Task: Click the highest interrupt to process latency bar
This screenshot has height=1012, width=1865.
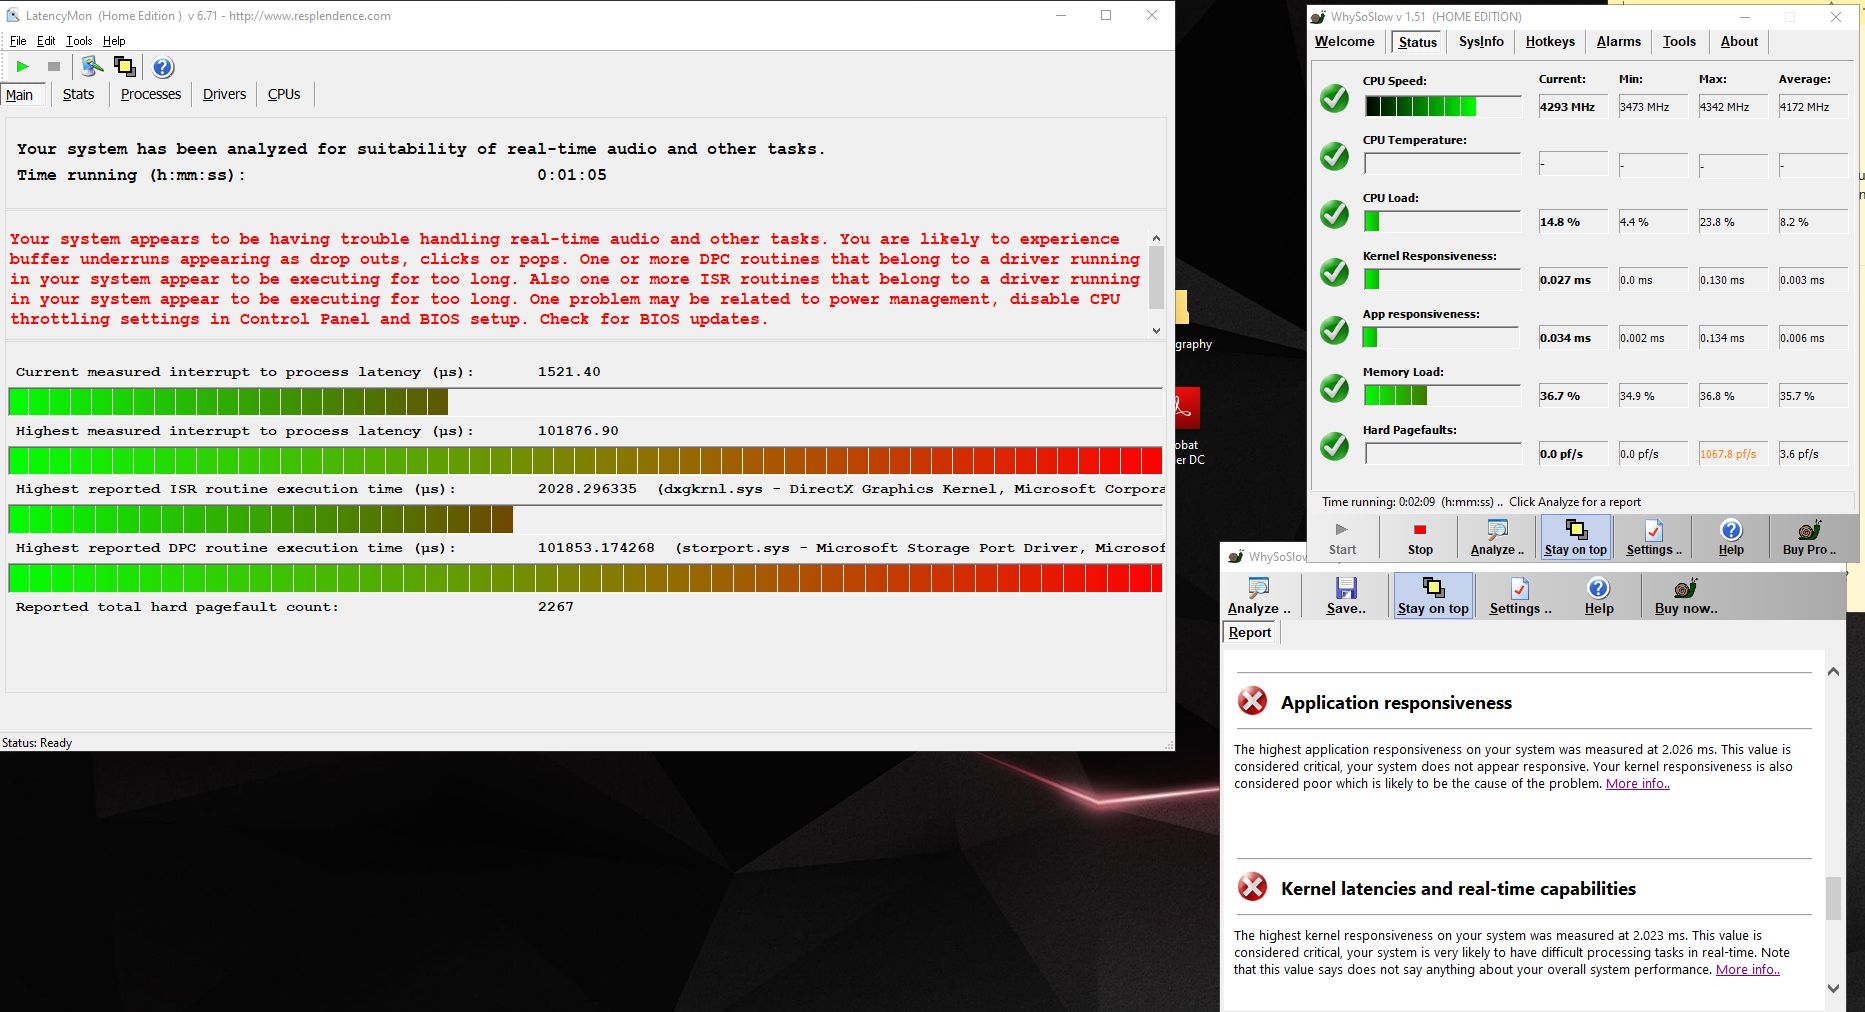Action: [x=585, y=460]
